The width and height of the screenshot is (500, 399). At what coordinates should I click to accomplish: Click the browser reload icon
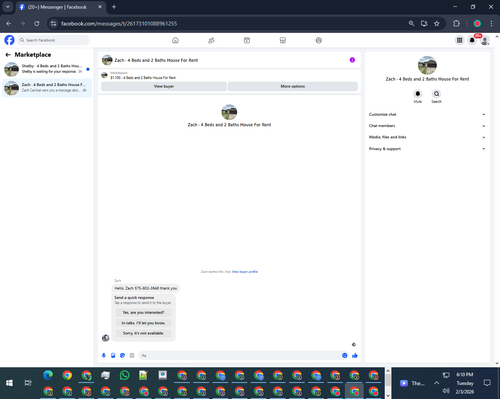37,23
